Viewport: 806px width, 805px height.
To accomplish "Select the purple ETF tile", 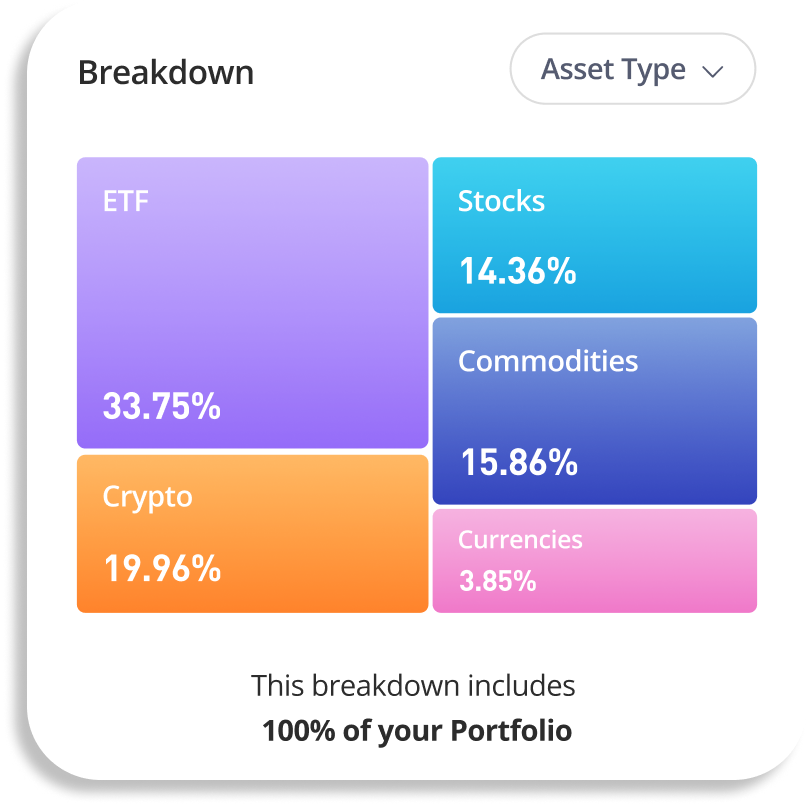I will pyautogui.click(x=252, y=300).
